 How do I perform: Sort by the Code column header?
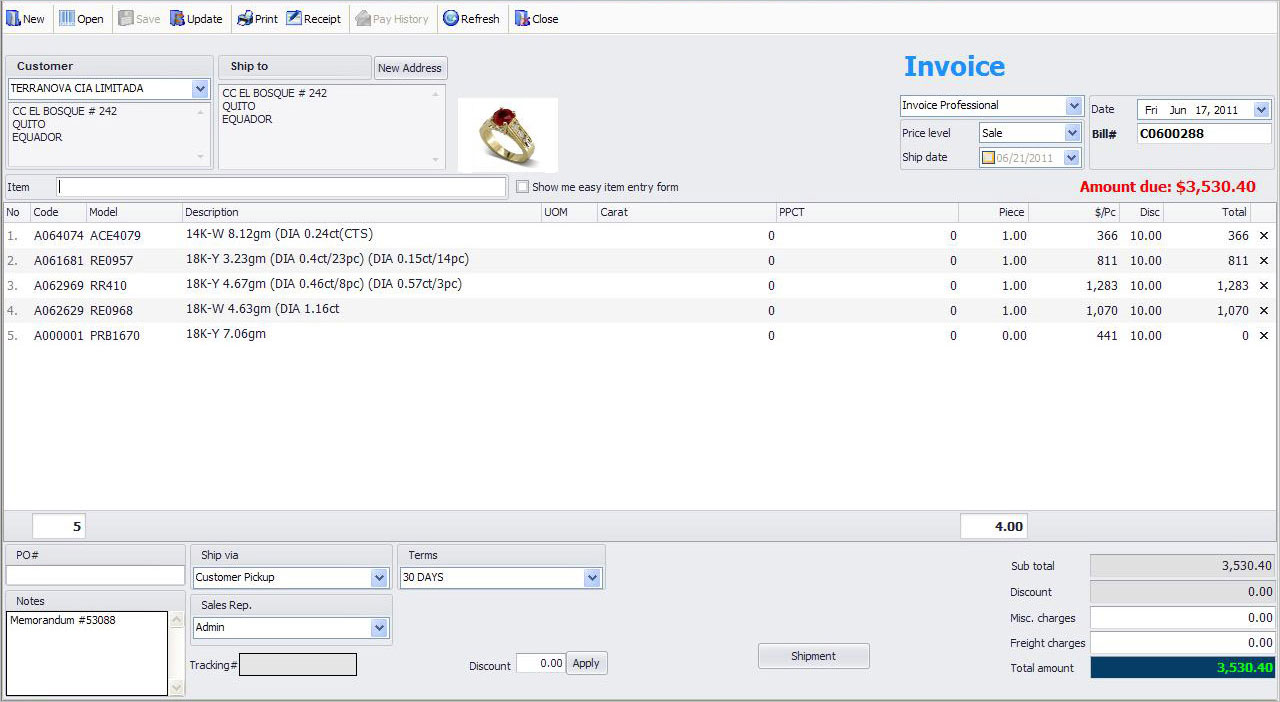tap(58, 212)
